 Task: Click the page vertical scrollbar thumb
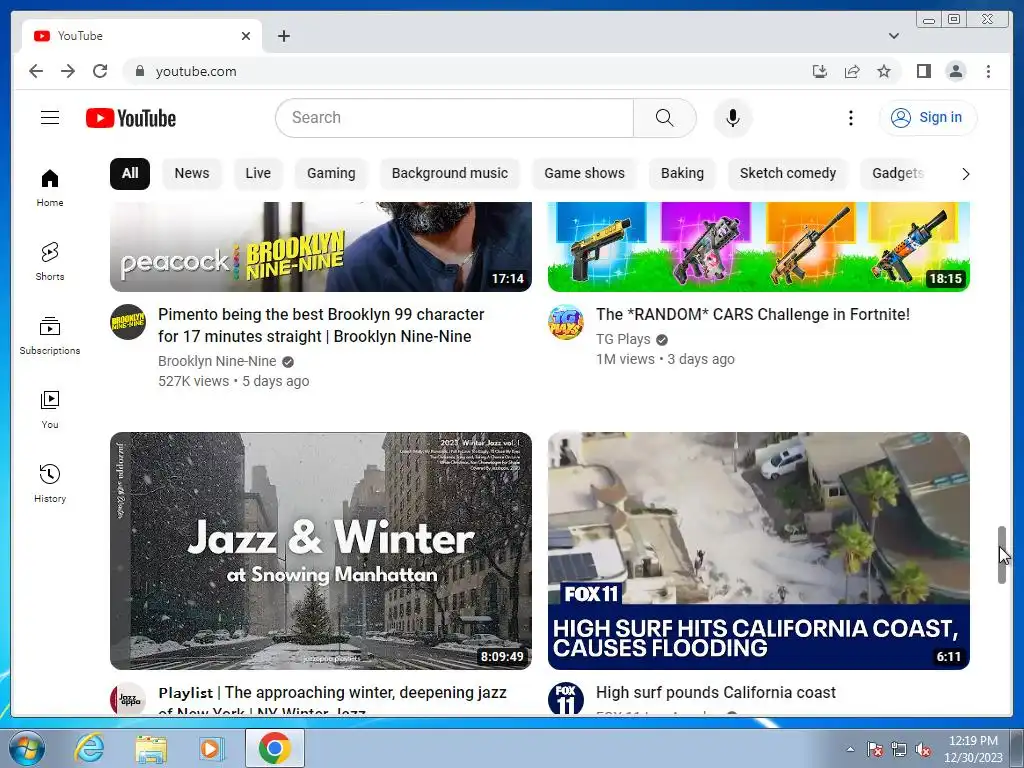tap(1002, 554)
